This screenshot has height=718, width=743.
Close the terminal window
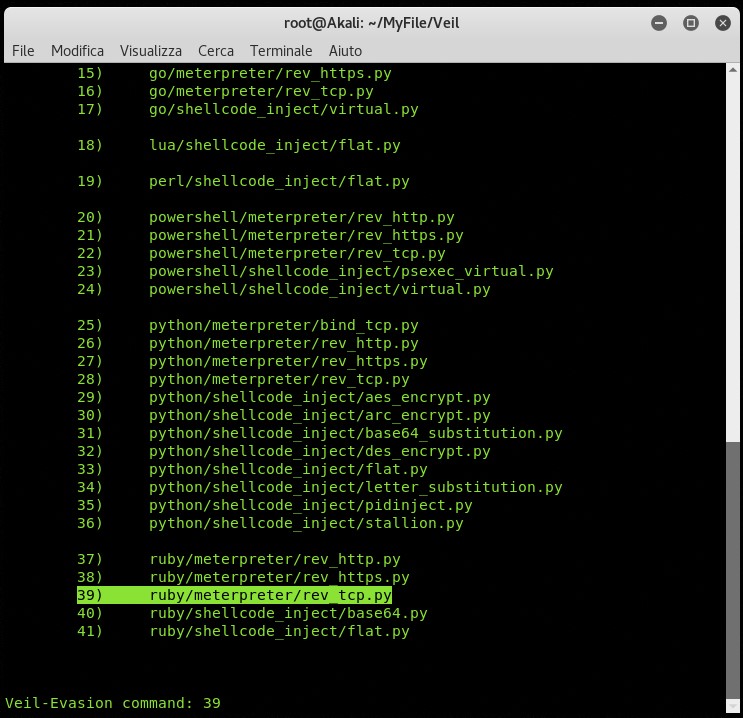(723, 23)
